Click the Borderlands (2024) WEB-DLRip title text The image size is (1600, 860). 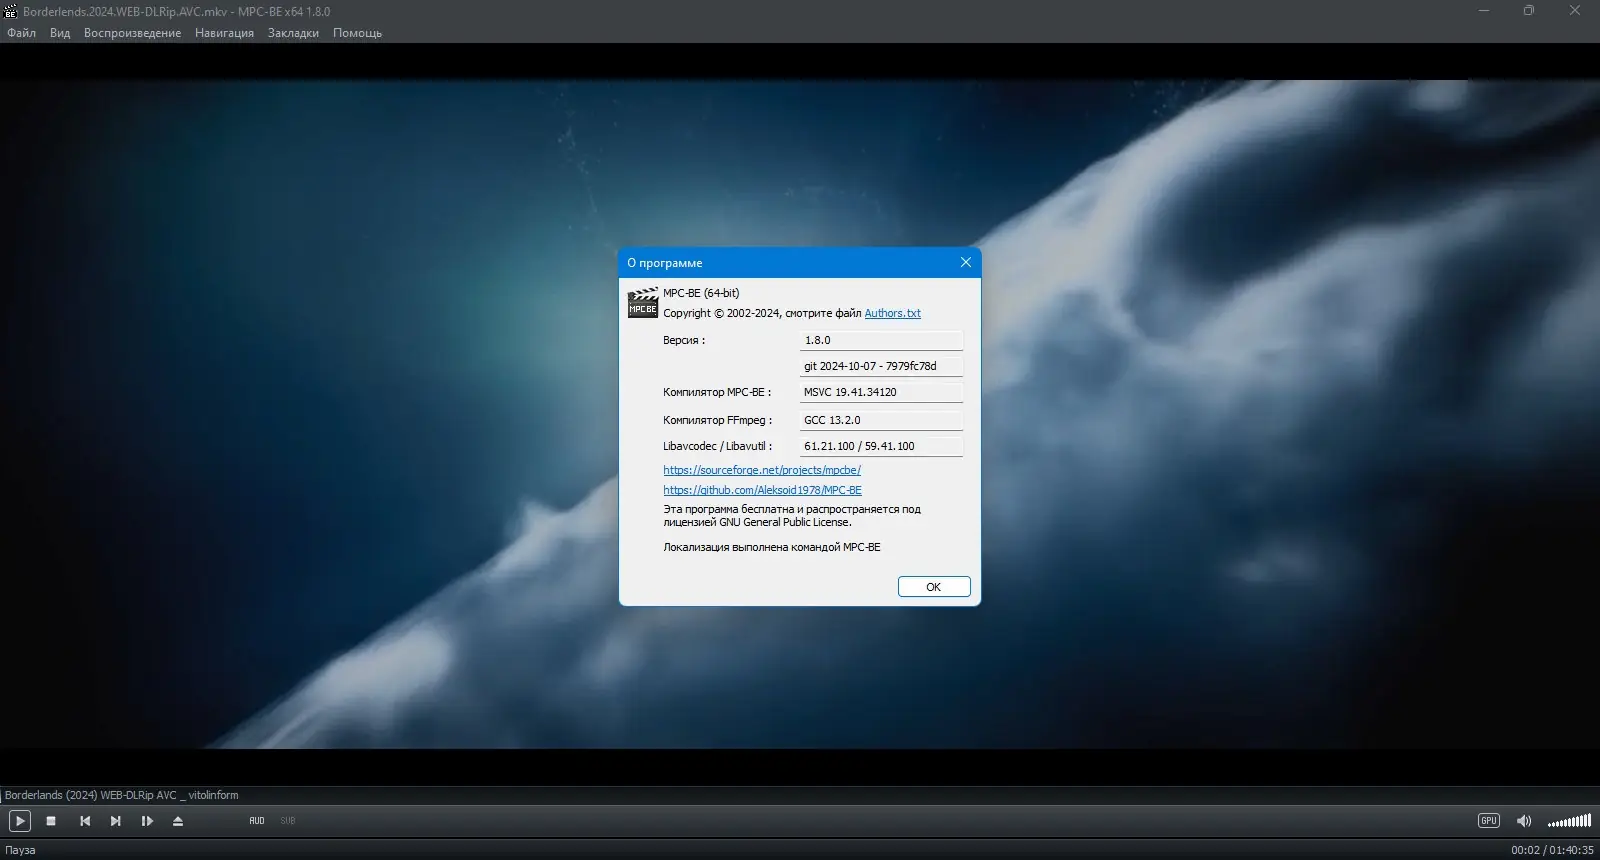click(x=122, y=795)
